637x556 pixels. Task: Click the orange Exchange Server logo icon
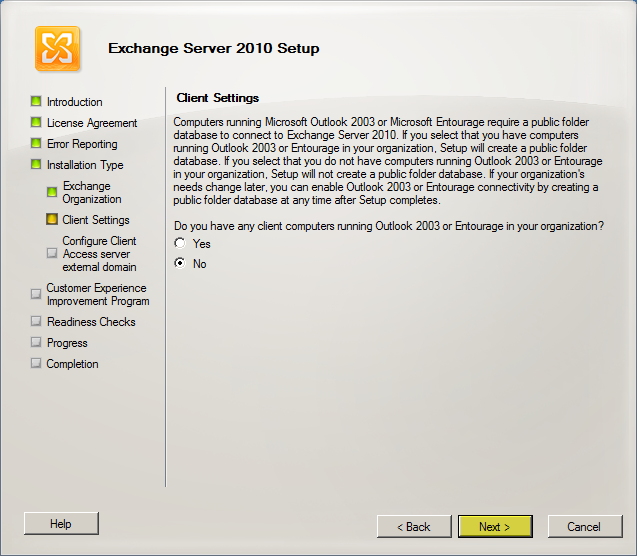click(x=57, y=49)
